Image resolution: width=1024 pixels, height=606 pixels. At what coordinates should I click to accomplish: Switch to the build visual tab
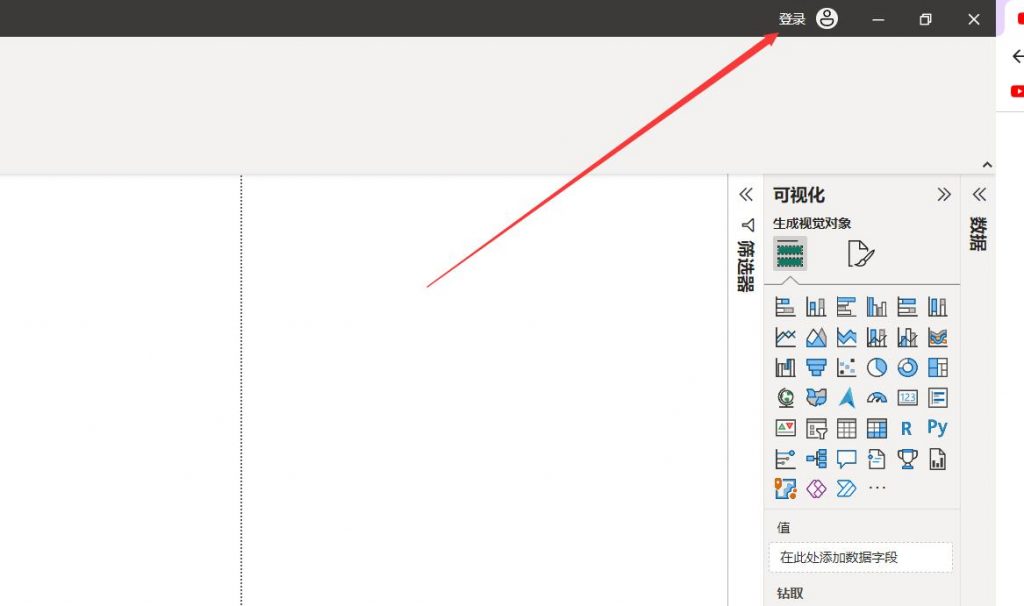click(x=790, y=253)
